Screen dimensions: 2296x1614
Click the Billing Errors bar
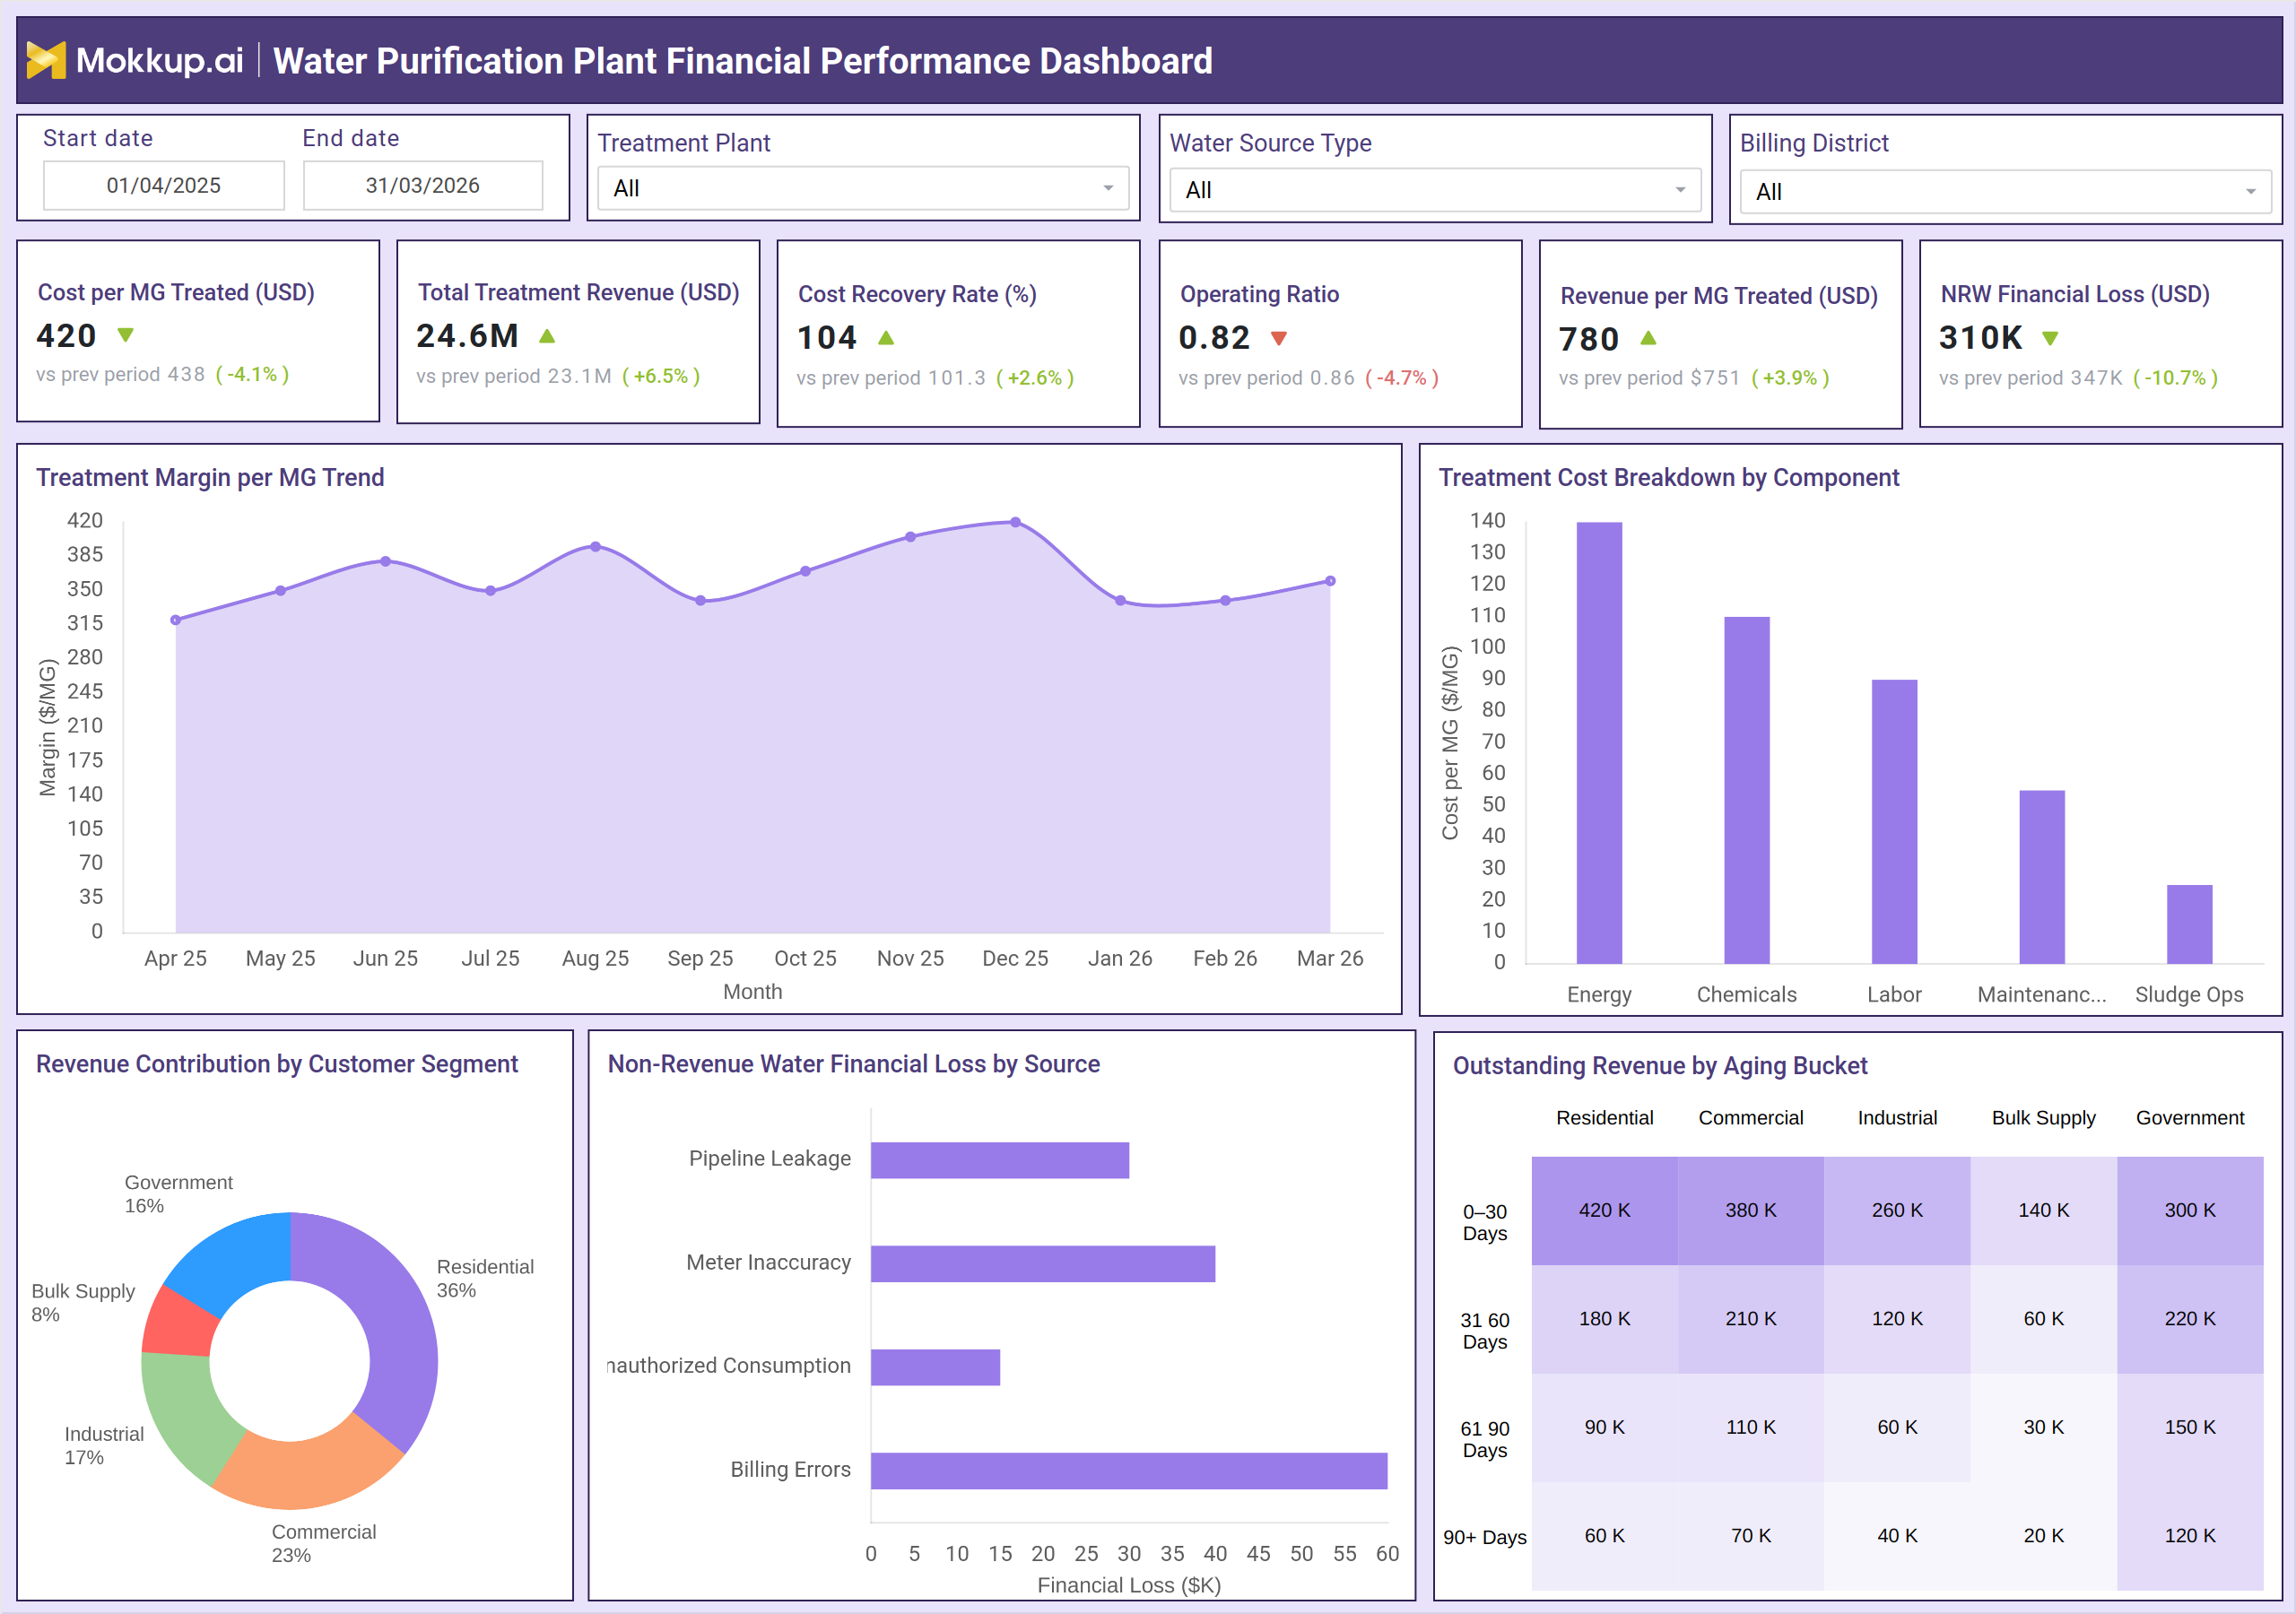click(1129, 1471)
